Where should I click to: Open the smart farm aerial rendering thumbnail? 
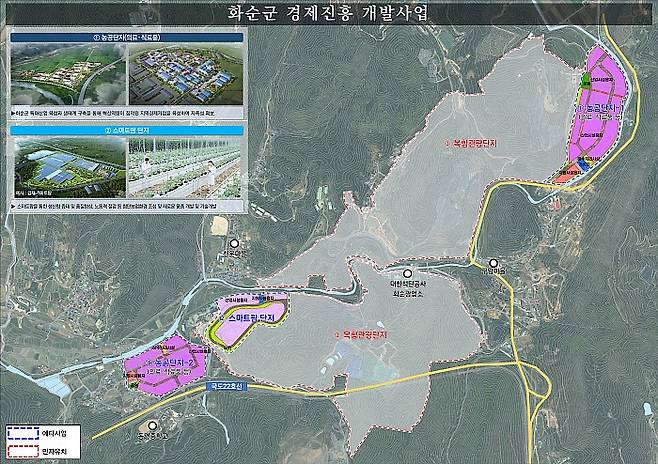point(70,168)
